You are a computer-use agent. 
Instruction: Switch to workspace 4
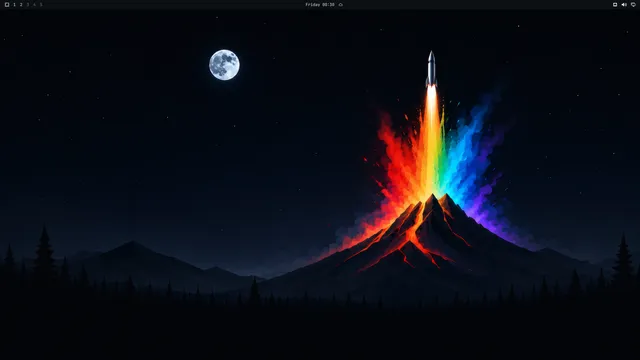(x=34, y=4)
